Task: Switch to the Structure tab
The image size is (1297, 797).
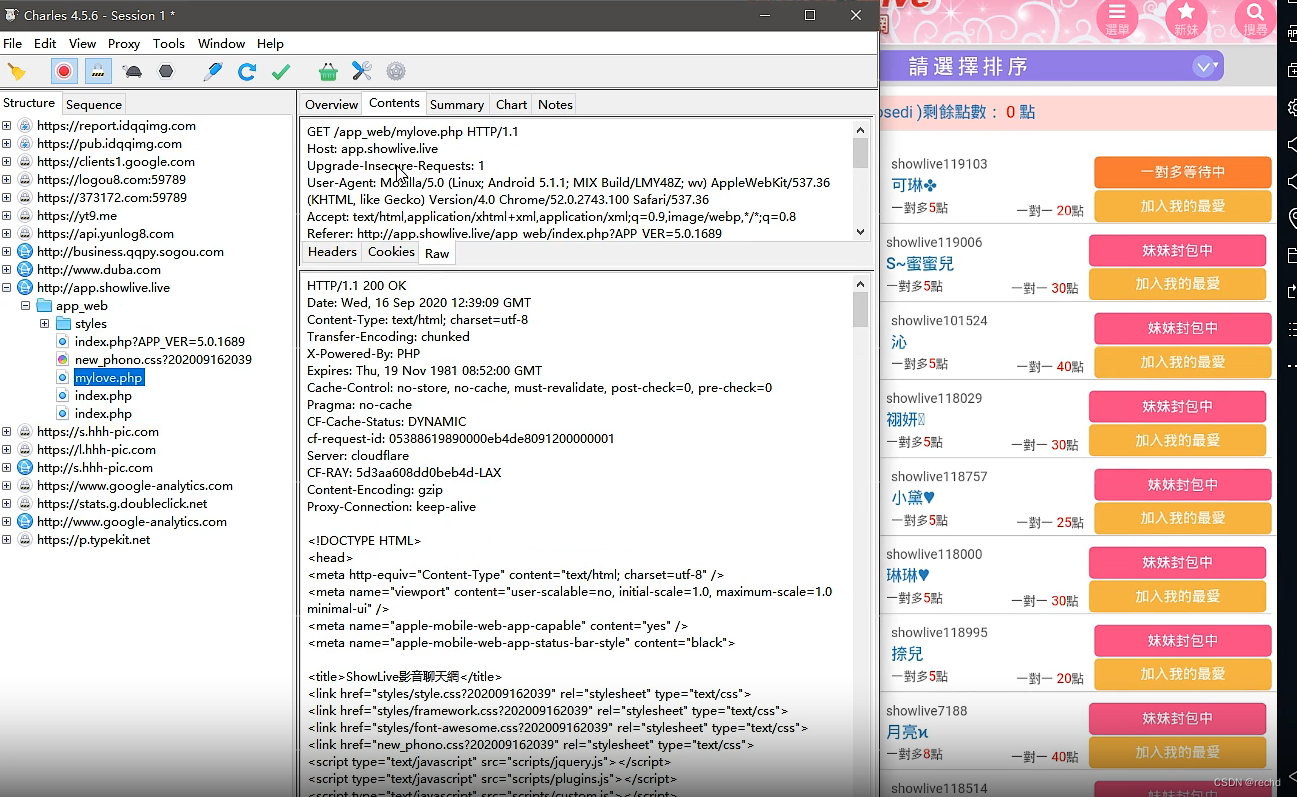Action: click(29, 103)
